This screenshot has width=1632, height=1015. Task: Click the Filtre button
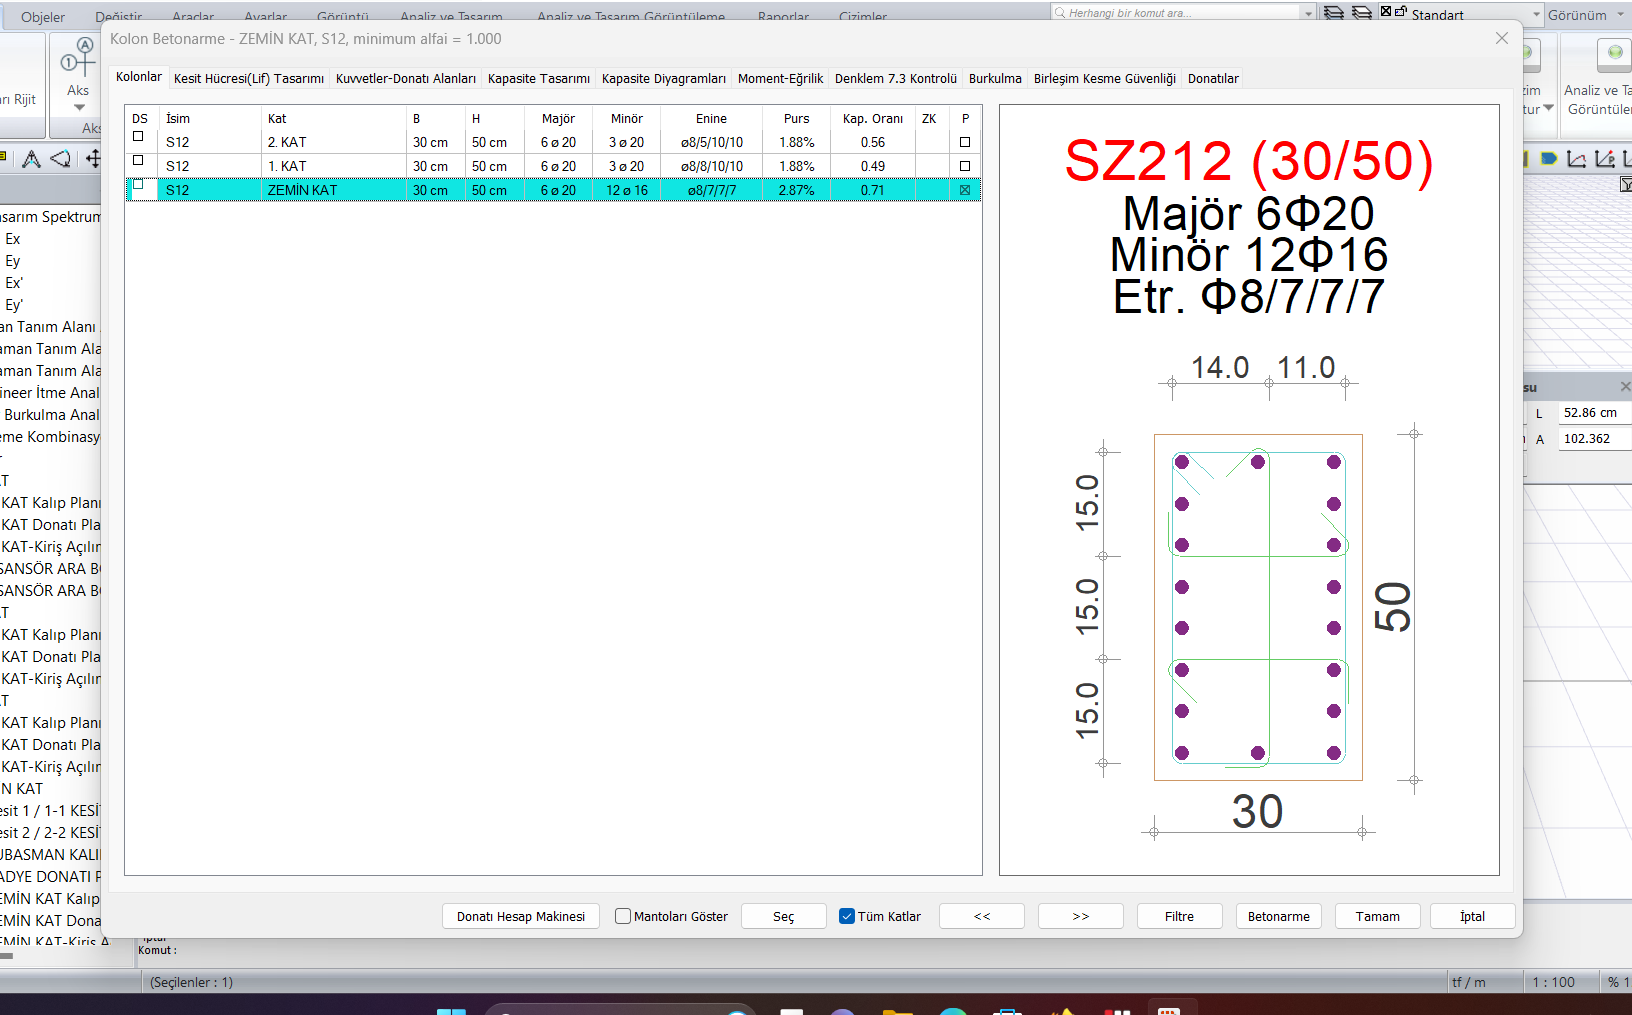(x=1179, y=916)
